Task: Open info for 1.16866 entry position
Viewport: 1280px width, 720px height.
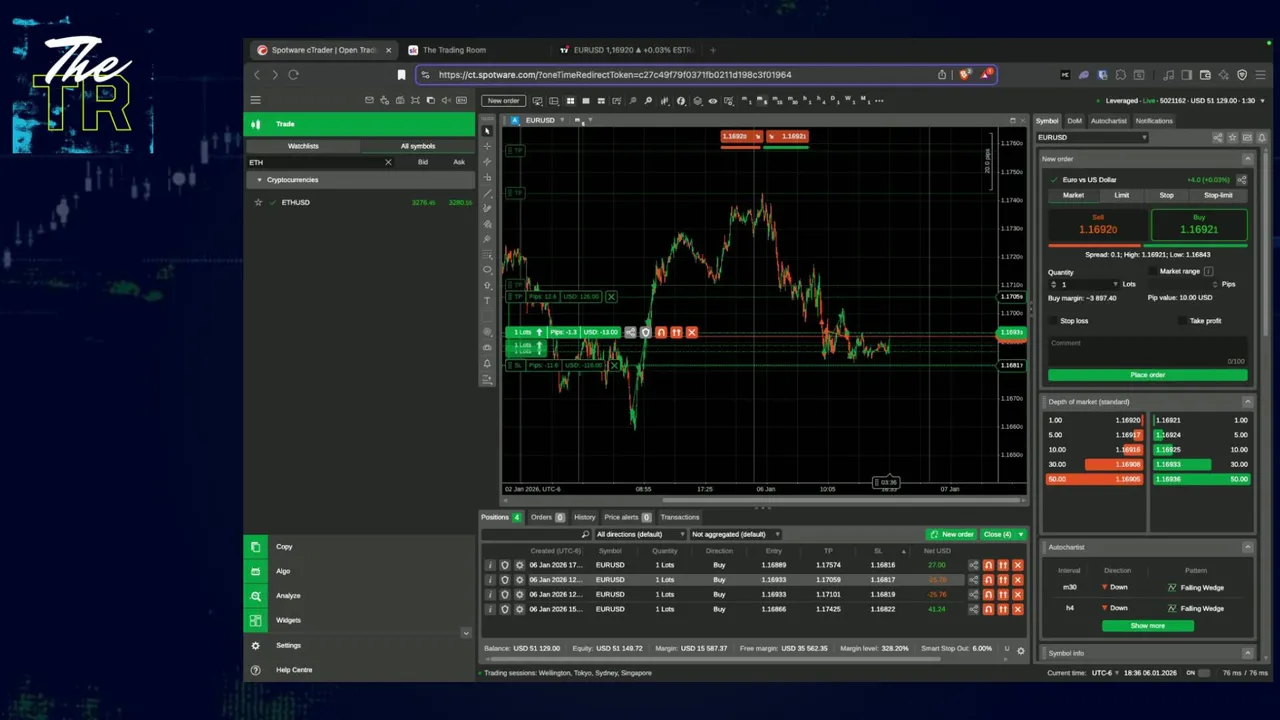Action: pyautogui.click(x=490, y=609)
